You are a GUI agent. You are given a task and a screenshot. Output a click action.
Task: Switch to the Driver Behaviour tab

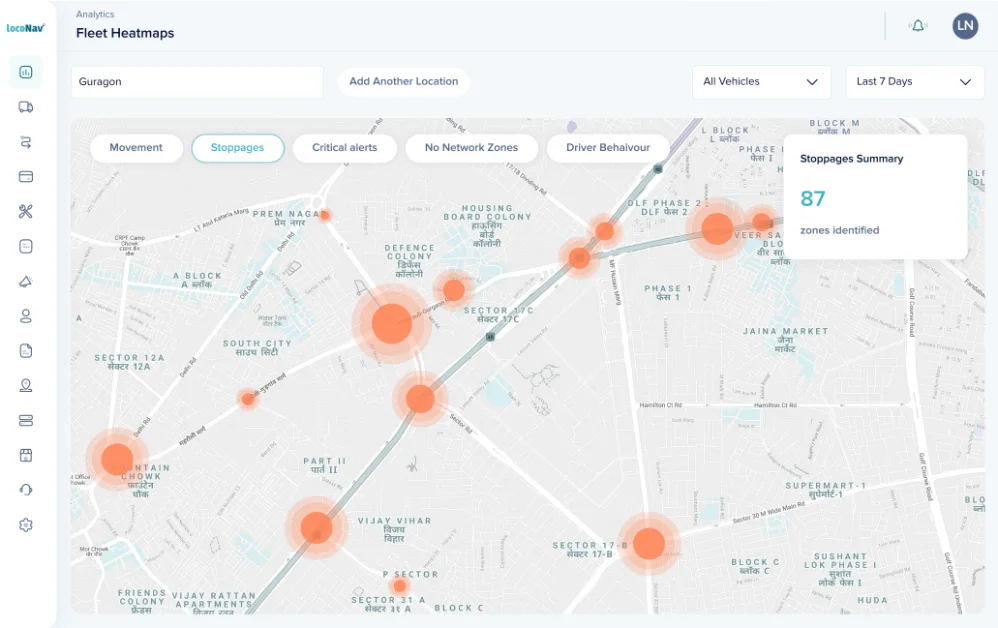pyautogui.click(x=608, y=148)
